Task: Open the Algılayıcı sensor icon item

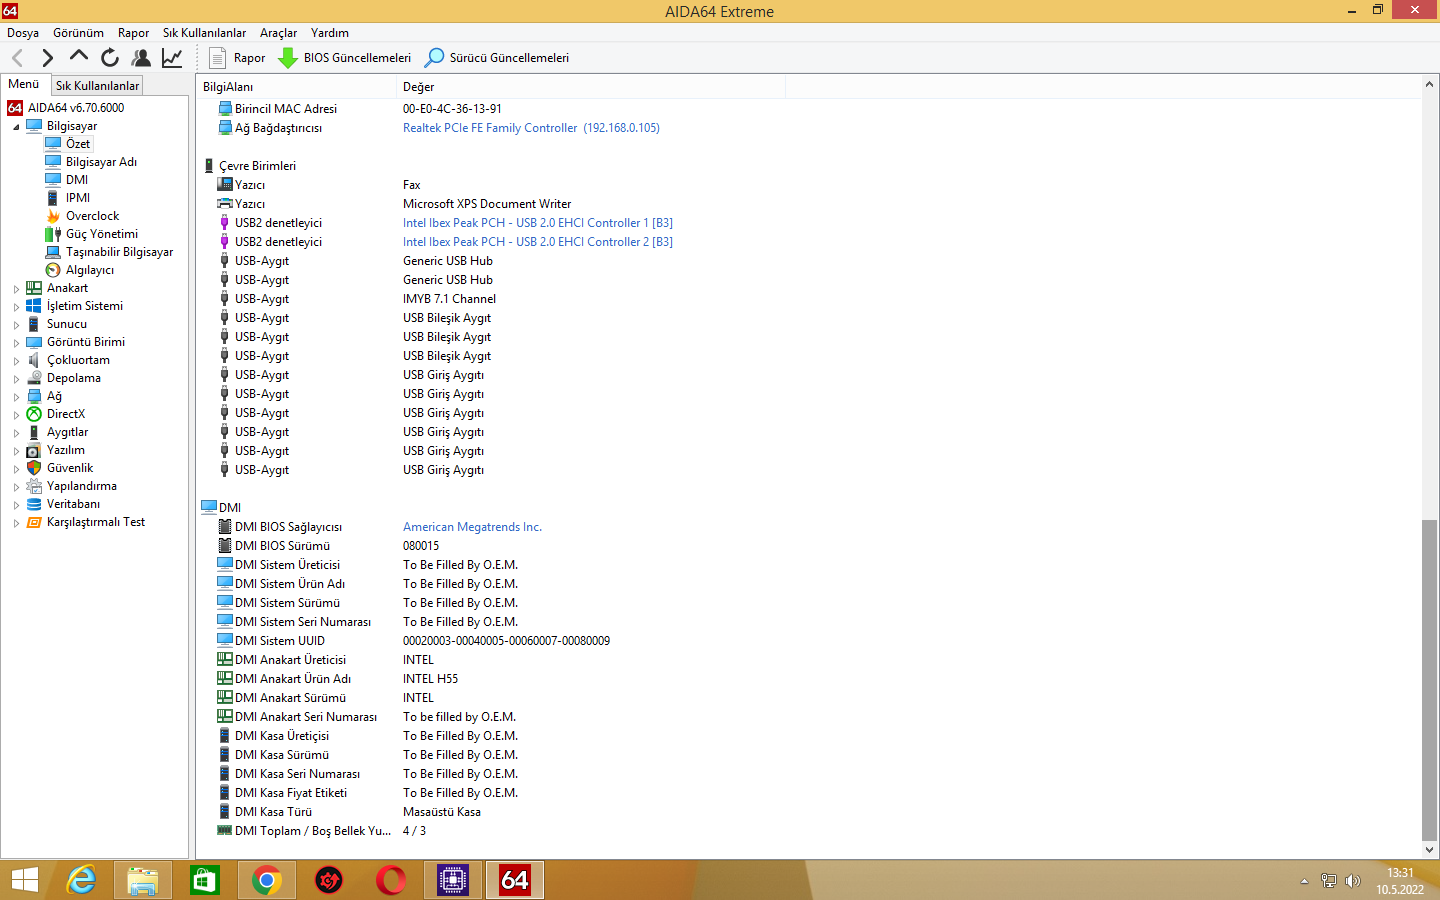Action: coord(53,270)
